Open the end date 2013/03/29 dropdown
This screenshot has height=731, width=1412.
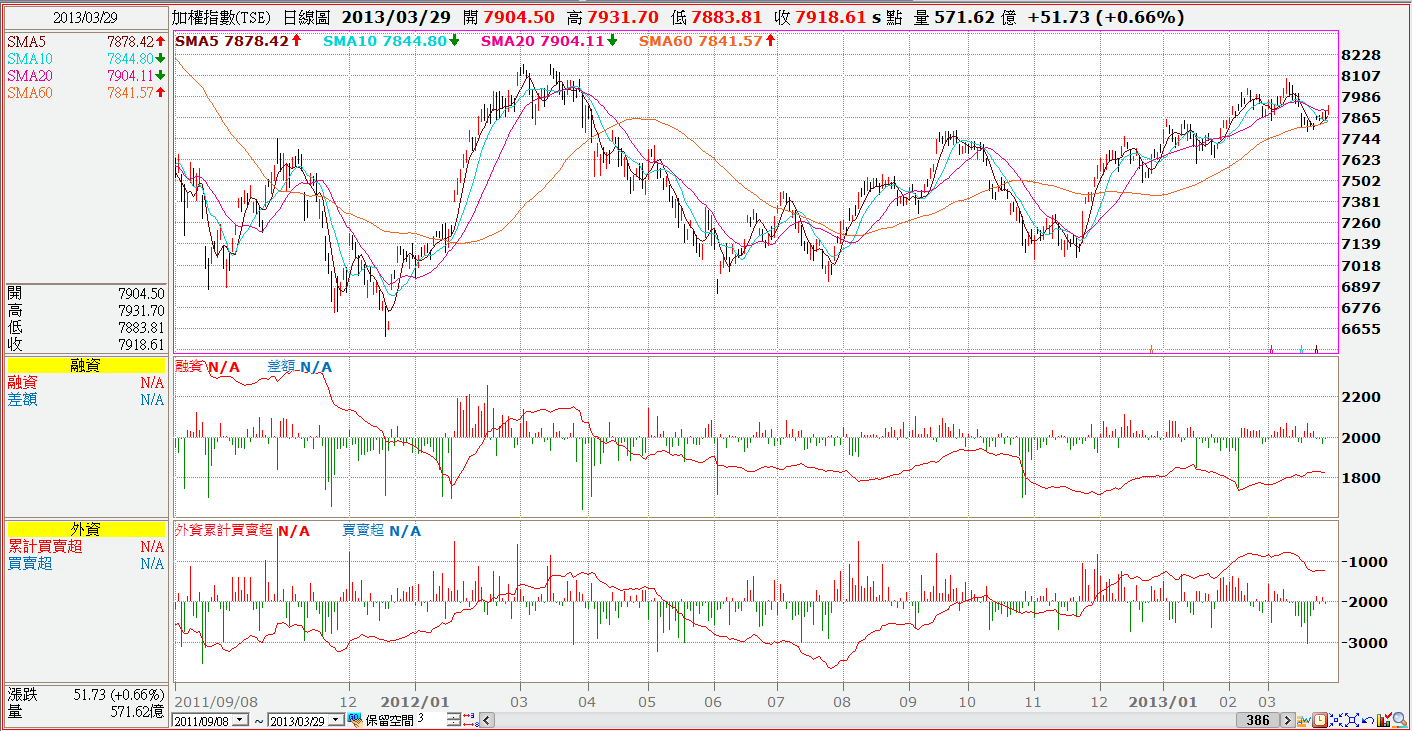(x=336, y=720)
